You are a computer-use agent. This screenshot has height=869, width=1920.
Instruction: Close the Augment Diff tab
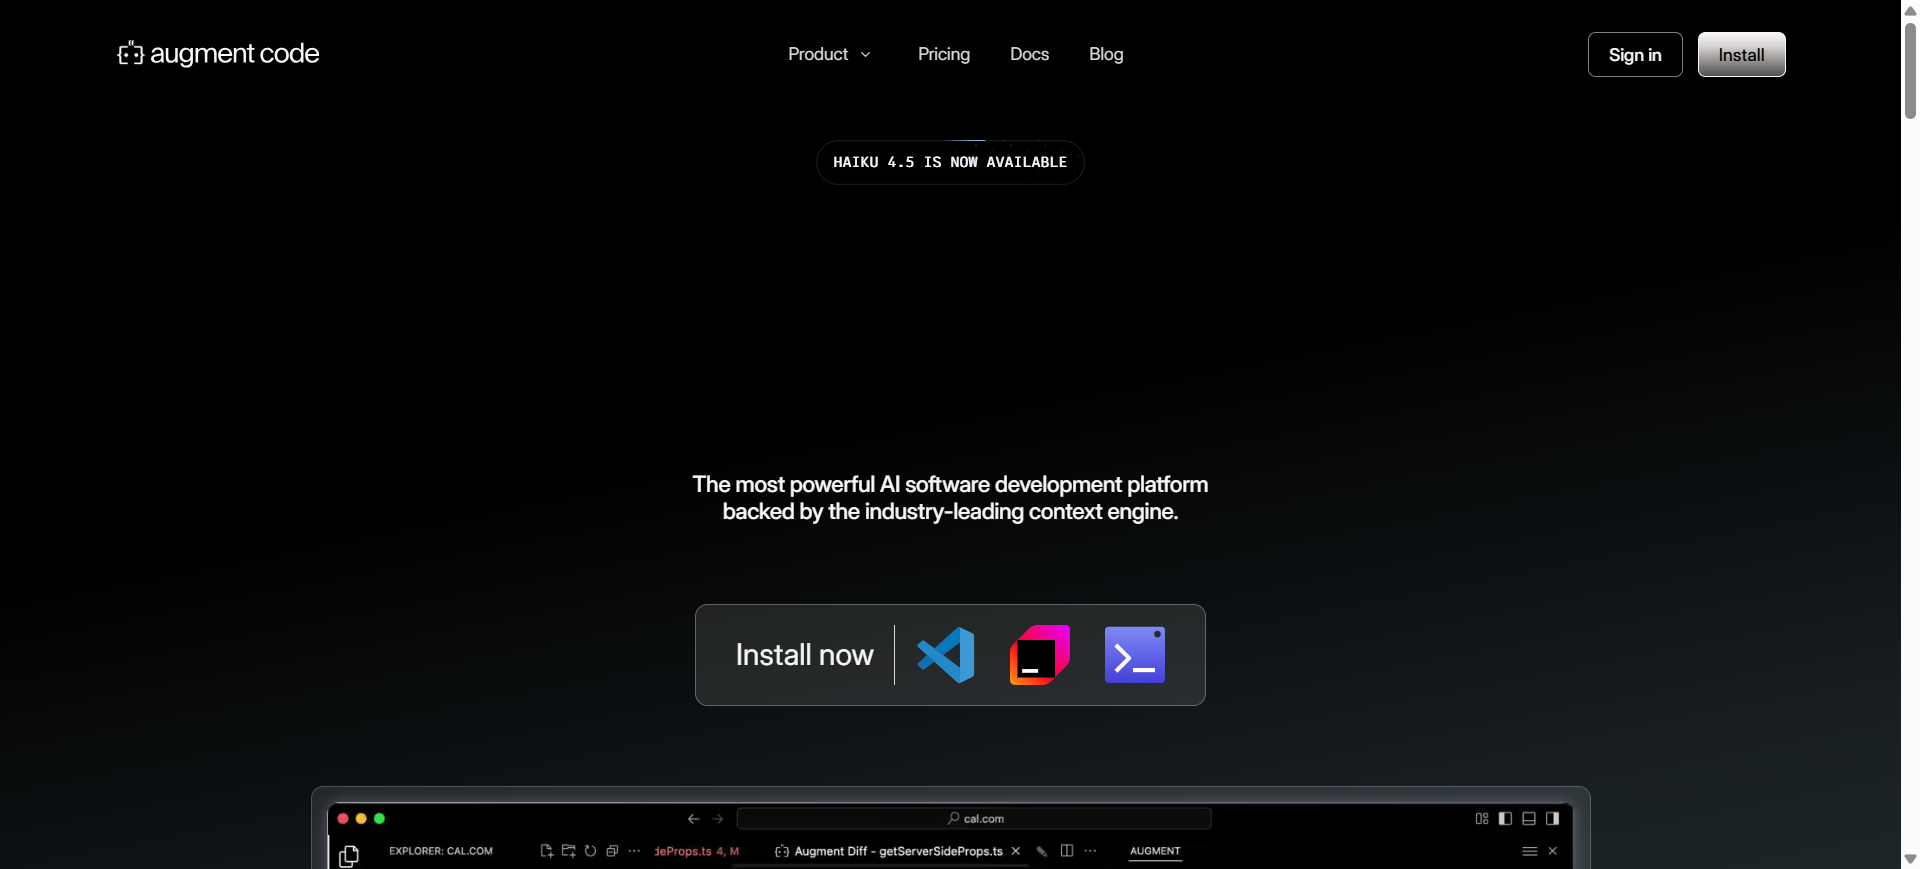(x=1016, y=851)
